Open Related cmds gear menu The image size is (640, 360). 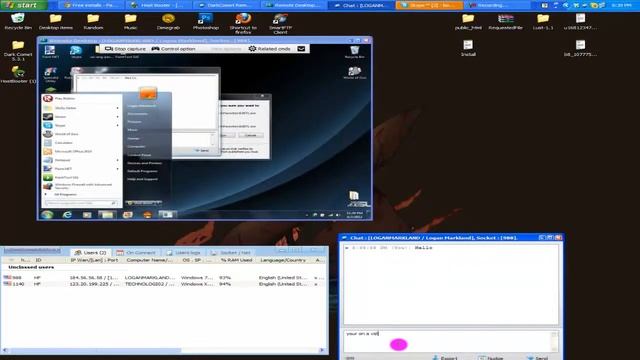270,49
